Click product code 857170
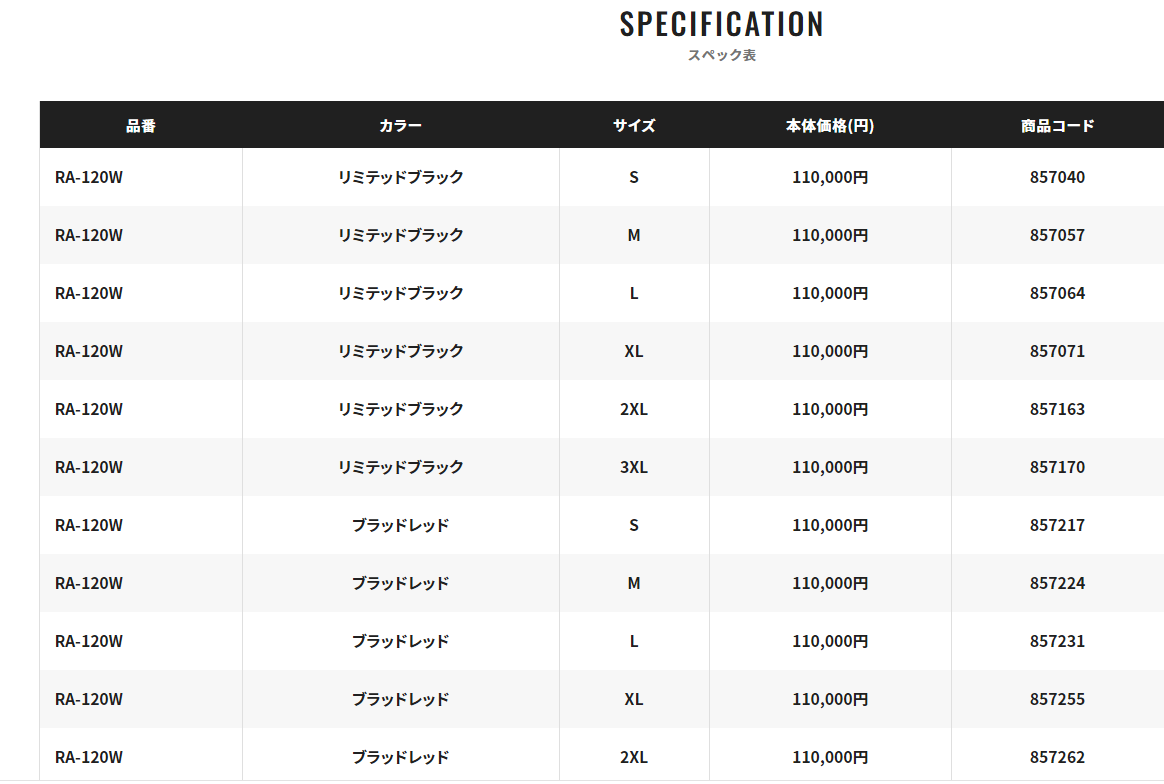Screen dimensions: 1164x784 click(x=1057, y=467)
